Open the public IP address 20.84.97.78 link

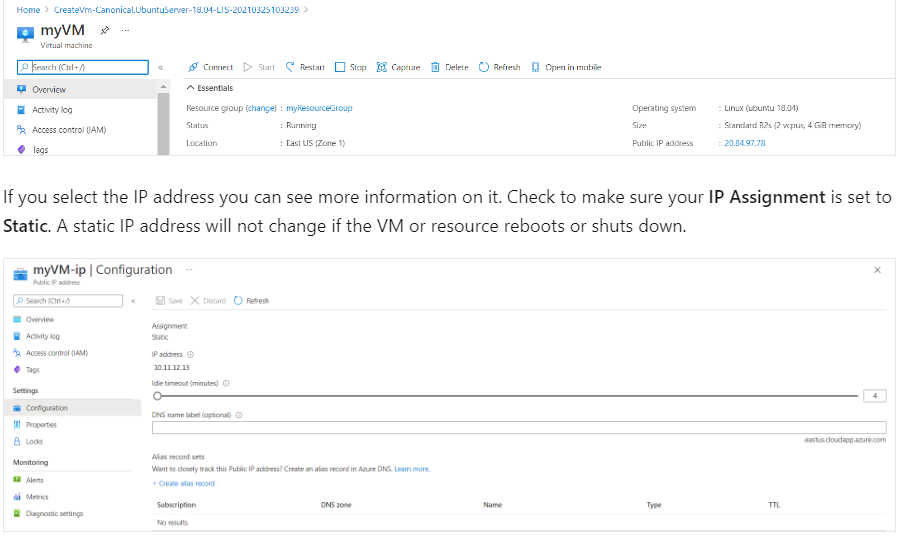[x=745, y=143]
